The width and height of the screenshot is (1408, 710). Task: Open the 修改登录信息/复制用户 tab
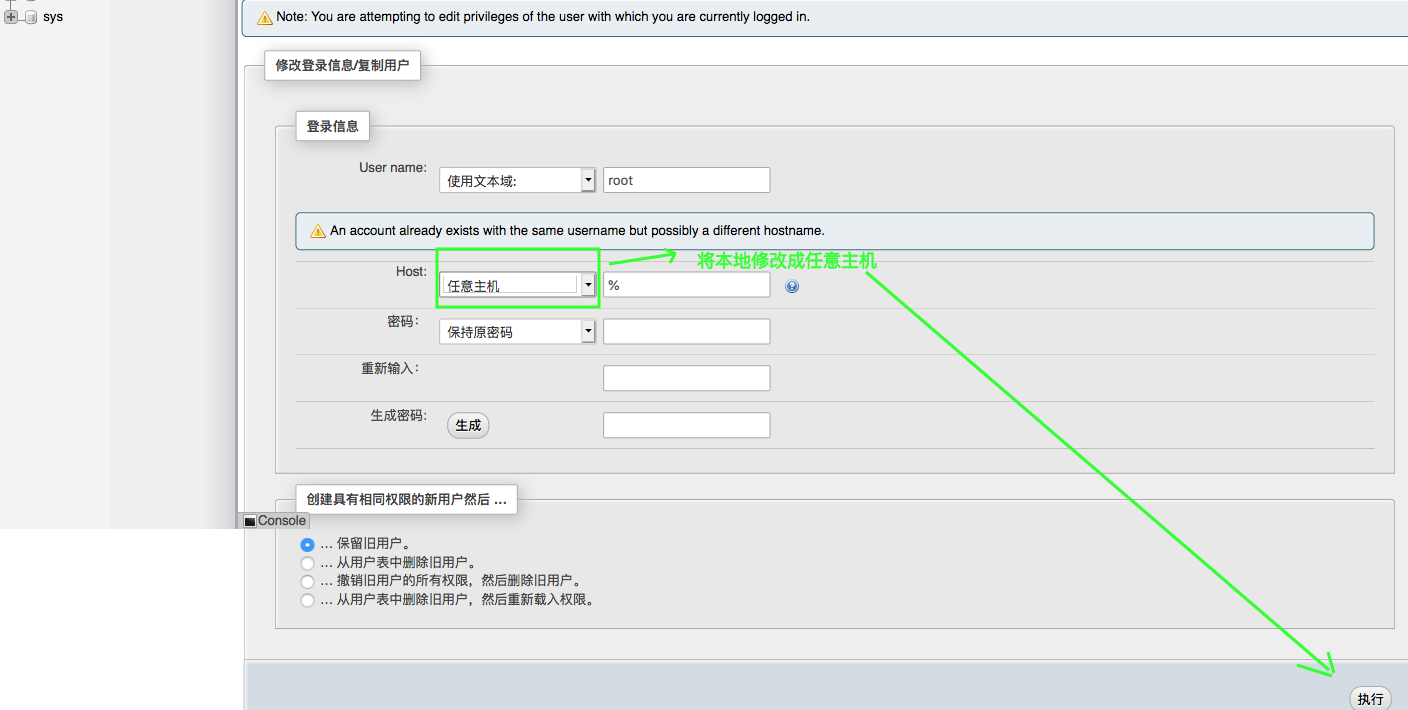342,65
